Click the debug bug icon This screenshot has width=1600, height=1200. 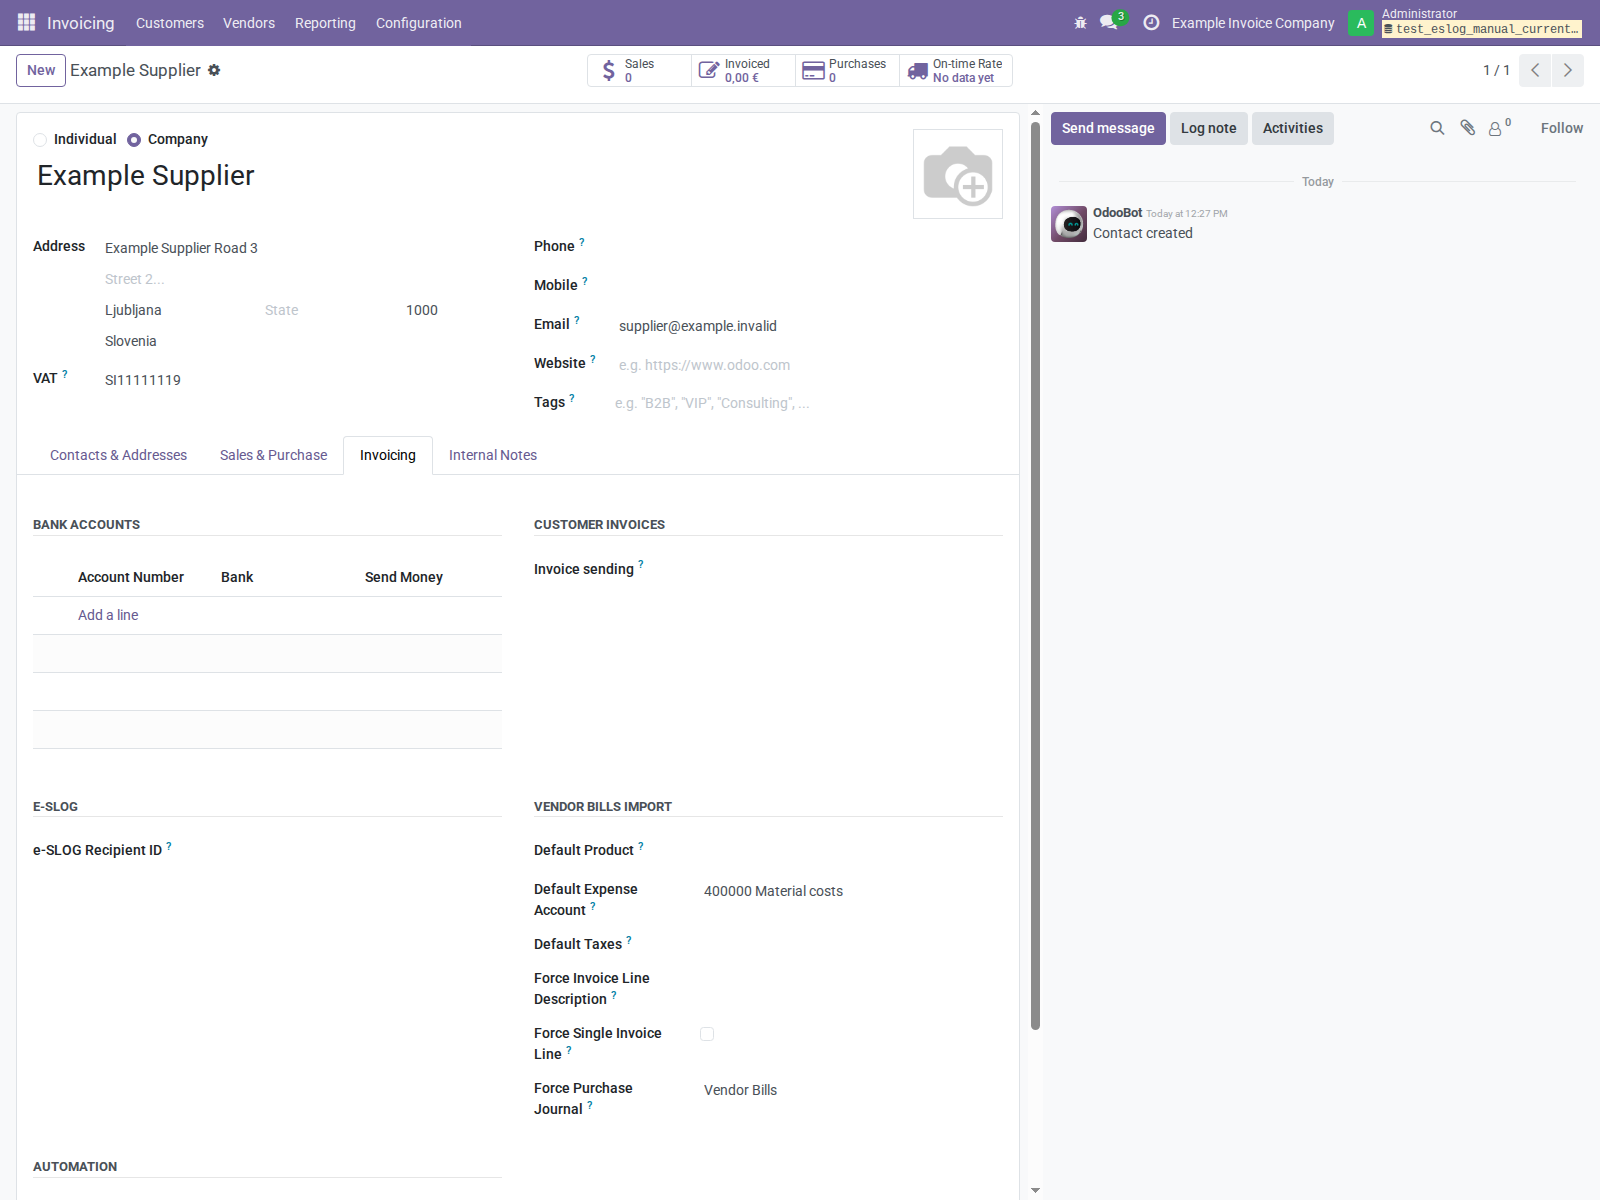click(1080, 22)
